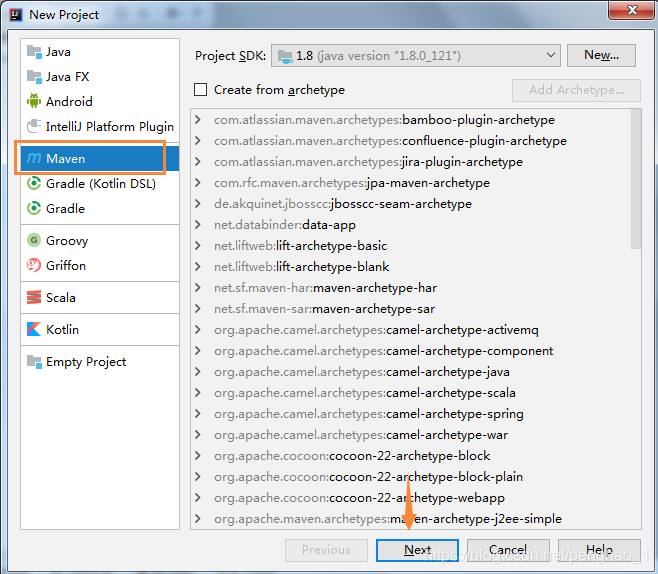Expand the camel-archetype-scala node
The height and width of the screenshot is (574, 658).
(198, 392)
